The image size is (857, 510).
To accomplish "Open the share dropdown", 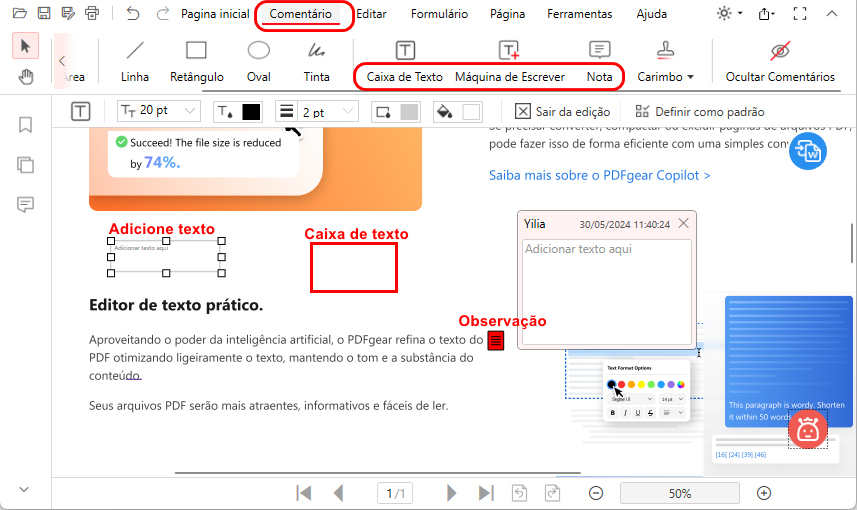I will 766,14.
